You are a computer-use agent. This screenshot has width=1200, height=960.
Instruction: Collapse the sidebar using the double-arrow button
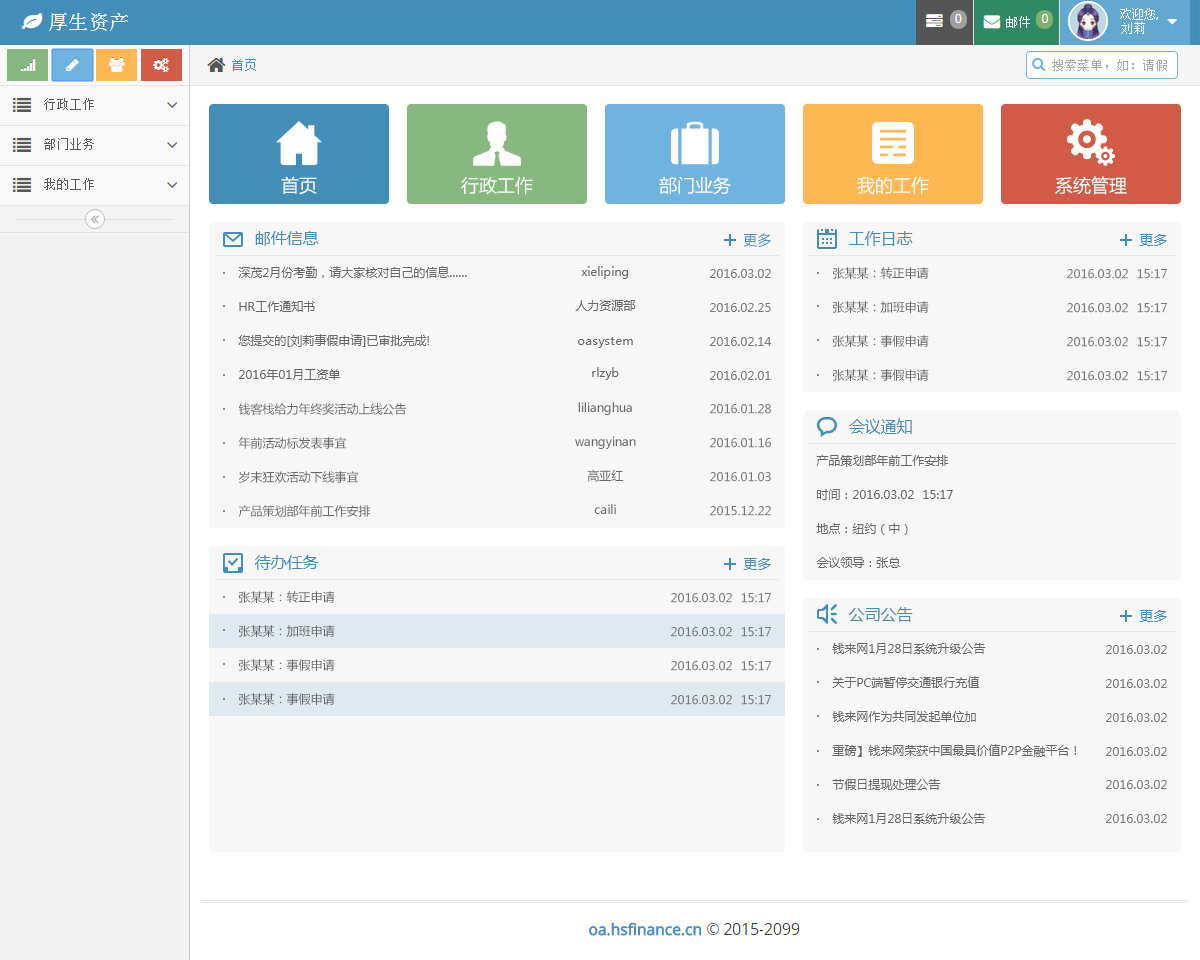point(94,219)
